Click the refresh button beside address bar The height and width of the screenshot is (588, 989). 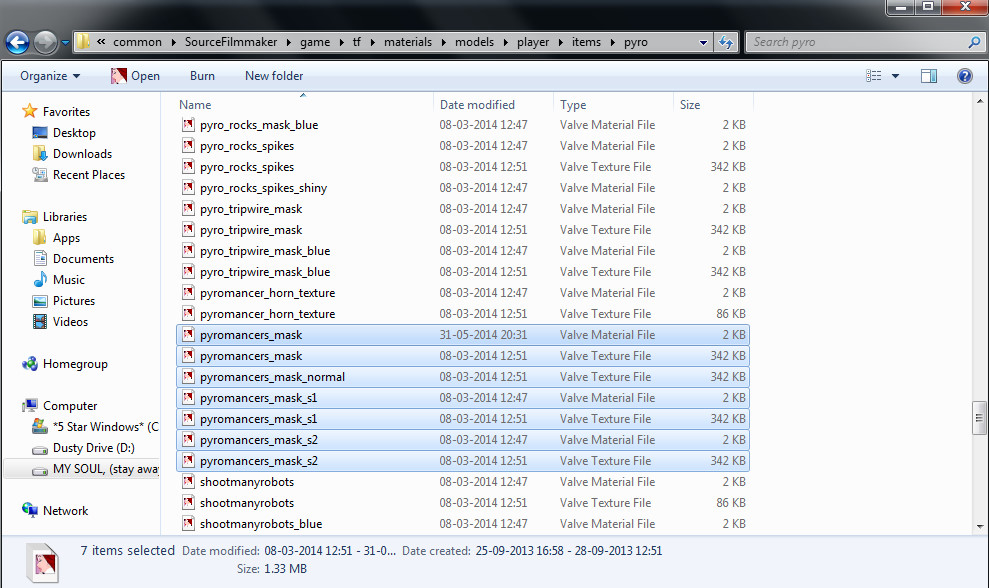point(726,42)
